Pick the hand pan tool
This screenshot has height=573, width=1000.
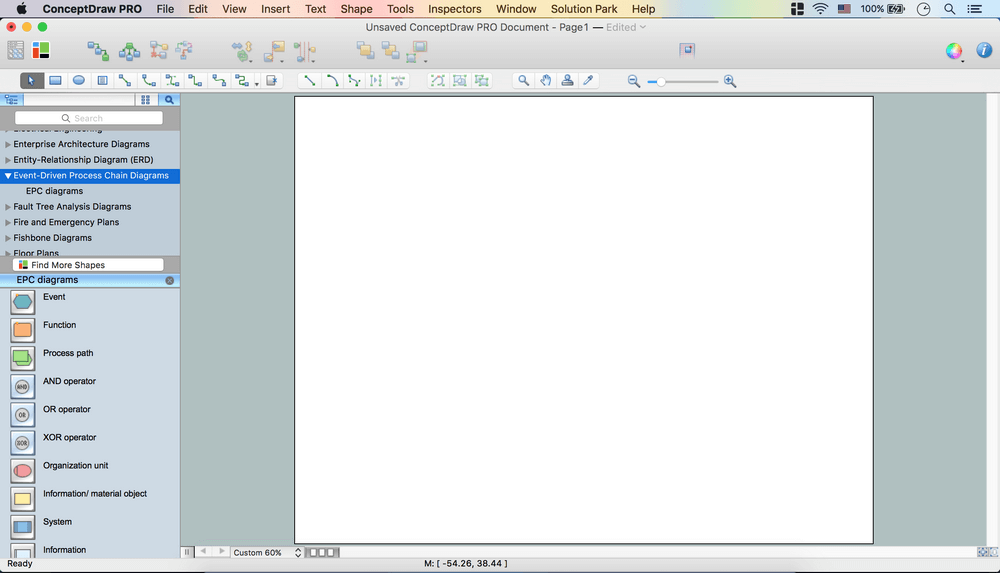(x=546, y=81)
